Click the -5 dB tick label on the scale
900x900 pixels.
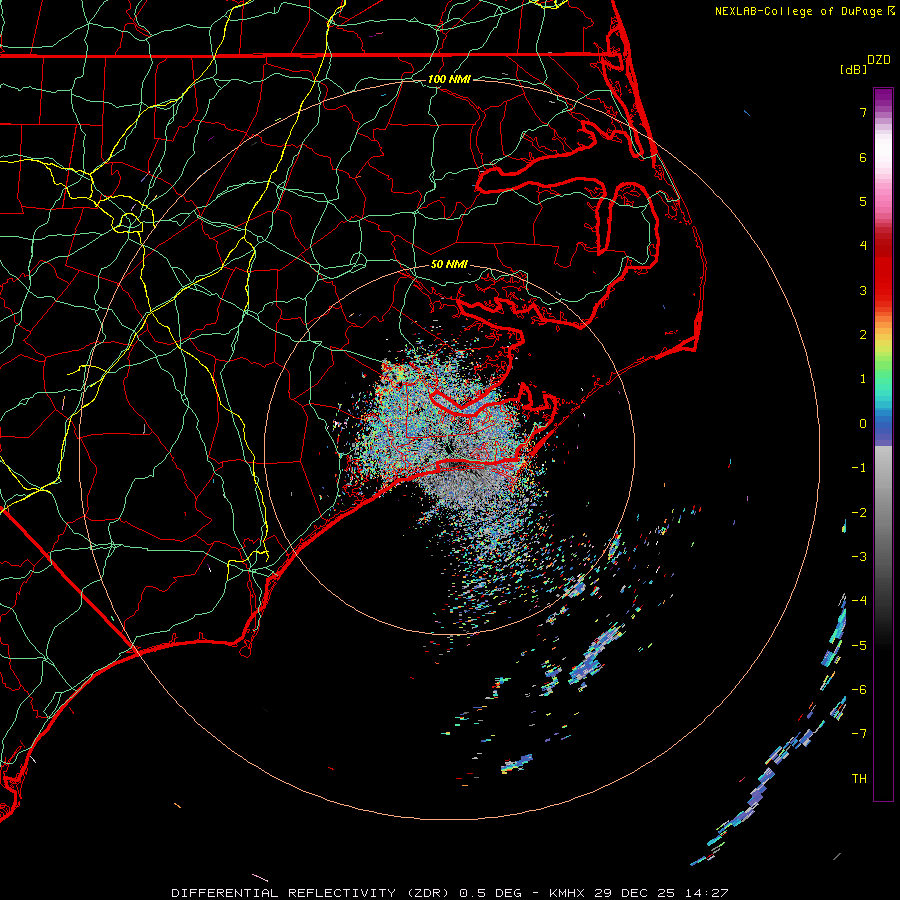tap(859, 646)
